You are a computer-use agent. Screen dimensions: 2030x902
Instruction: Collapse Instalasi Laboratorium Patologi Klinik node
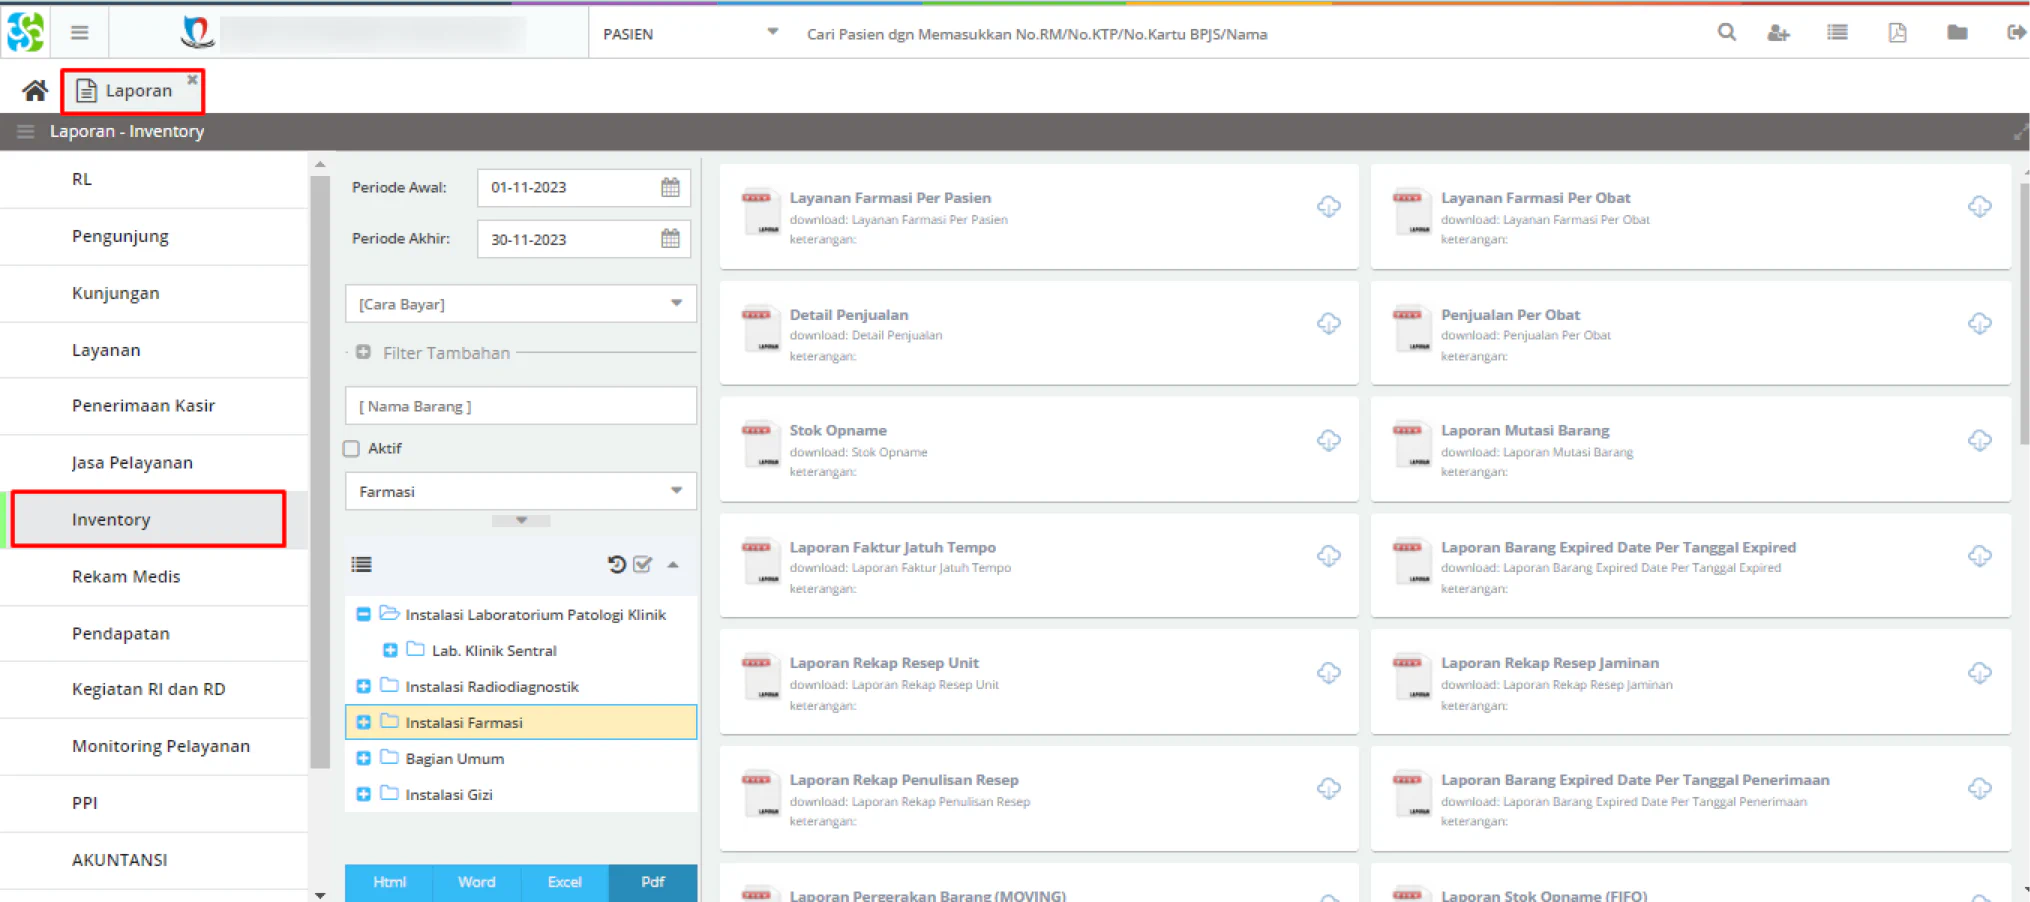(x=363, y=614)
